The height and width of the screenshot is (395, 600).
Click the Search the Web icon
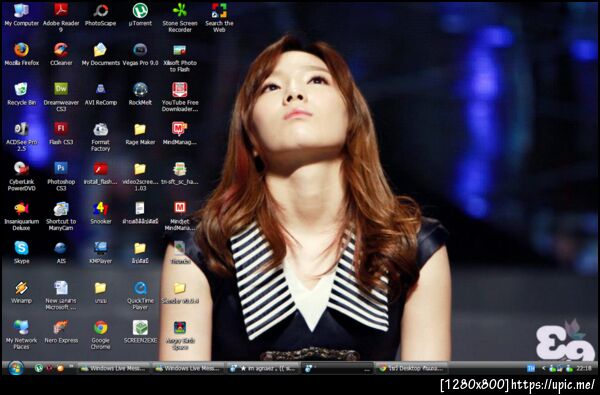click(219, 17)
